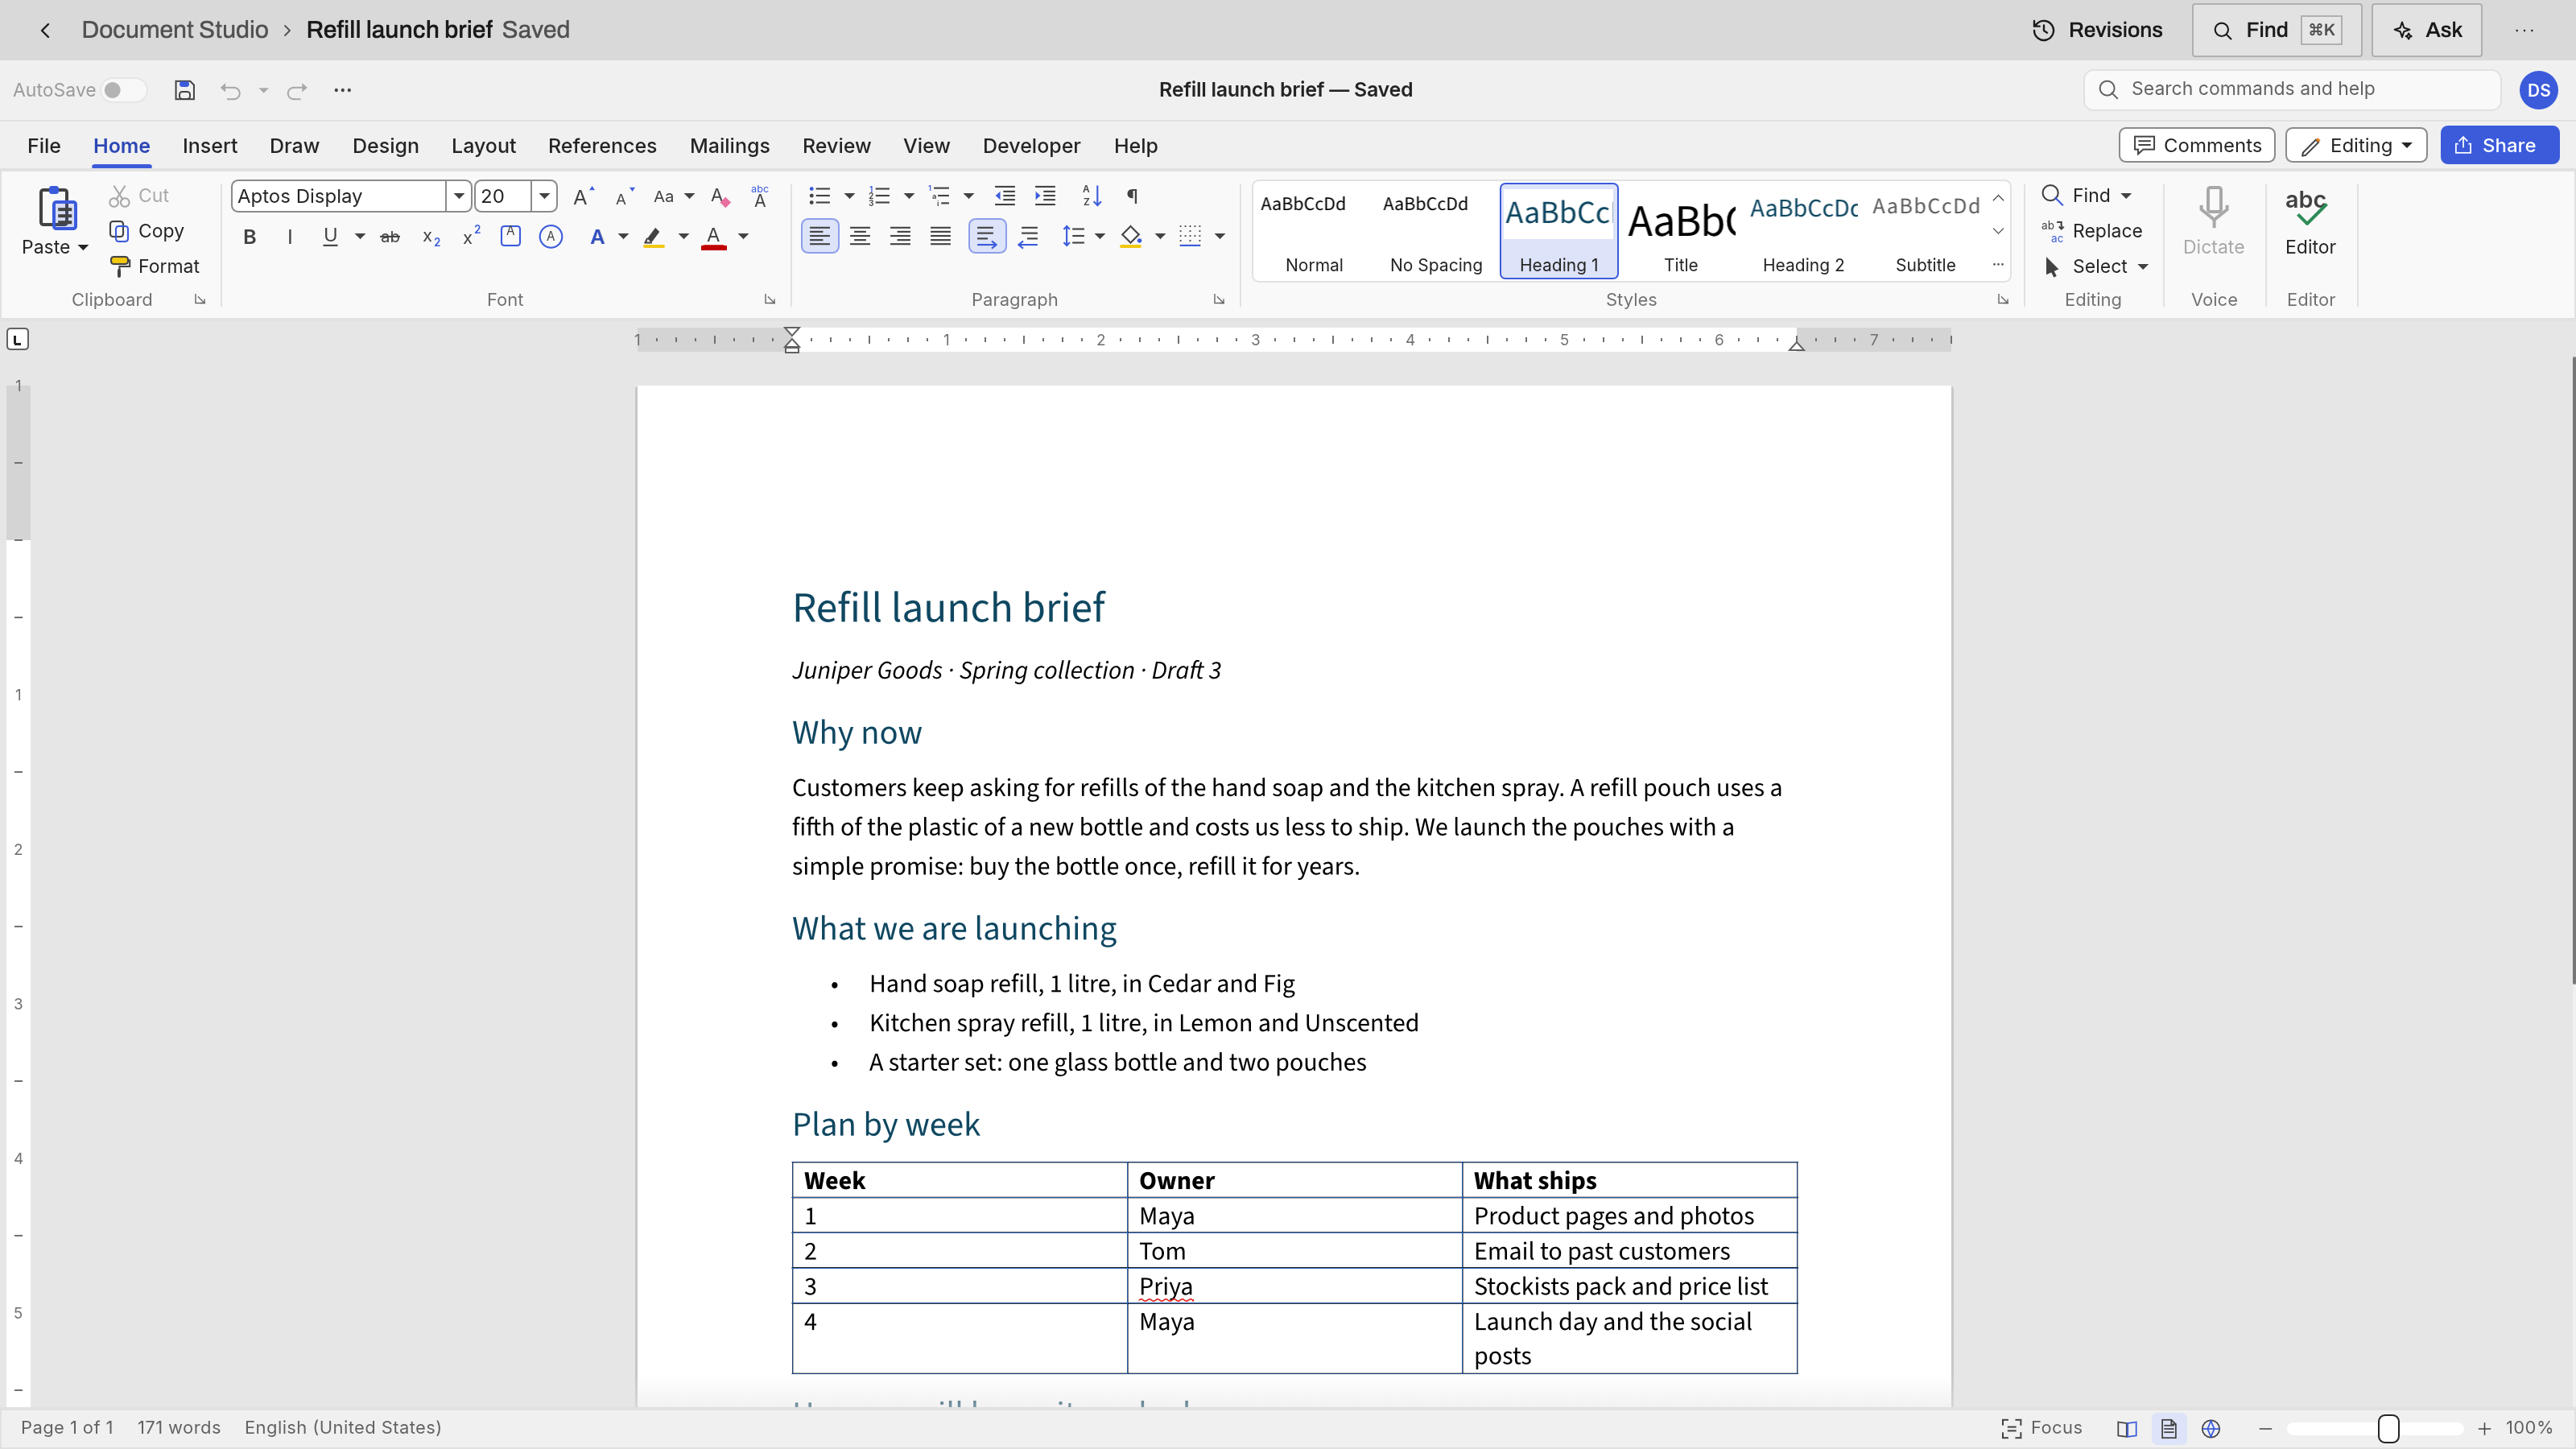
Task: Switch to Web Layout view
Action: pos(2211,1428)
